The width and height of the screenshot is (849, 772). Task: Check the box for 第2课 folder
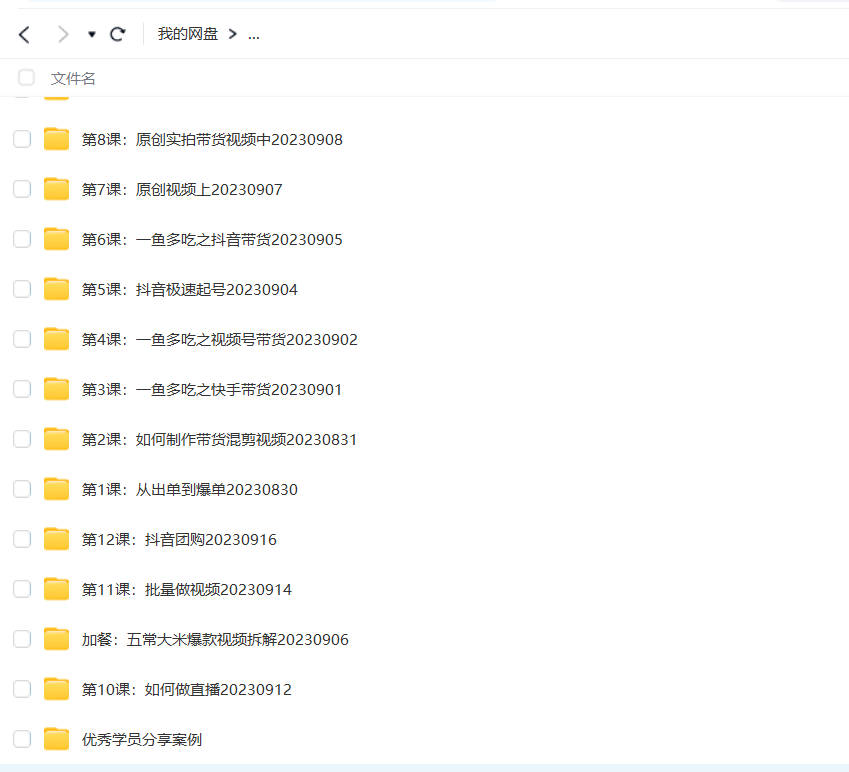pyautogui.click(x=22, y=439)
